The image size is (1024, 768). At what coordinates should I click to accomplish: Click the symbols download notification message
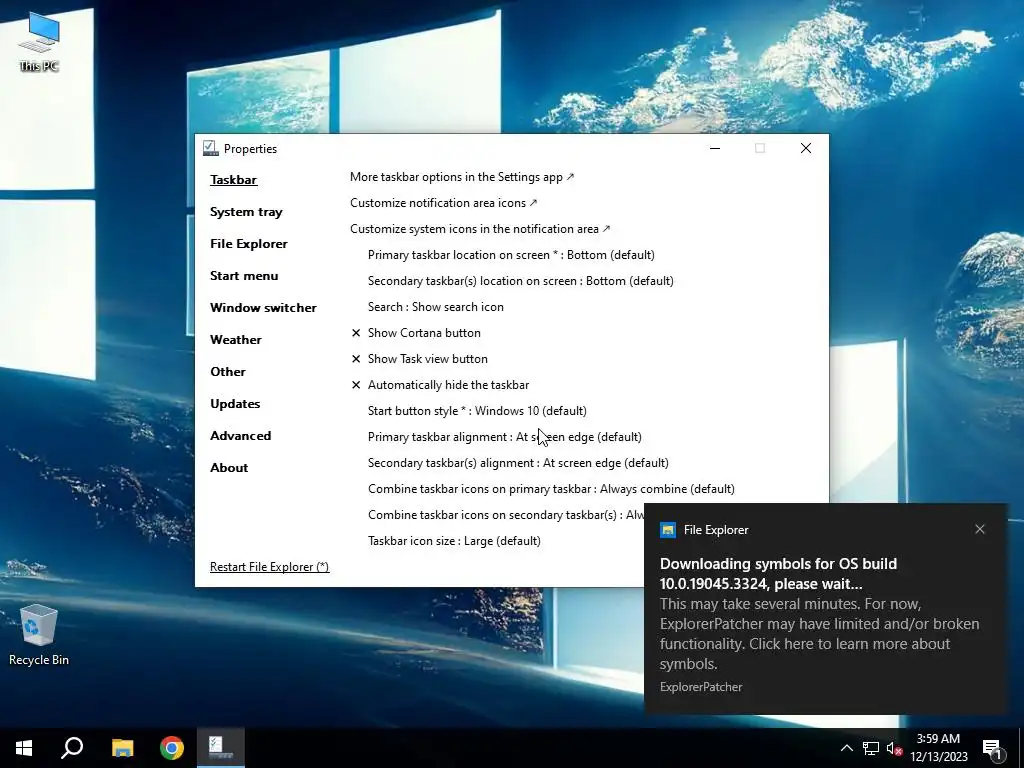coord(820,614)
